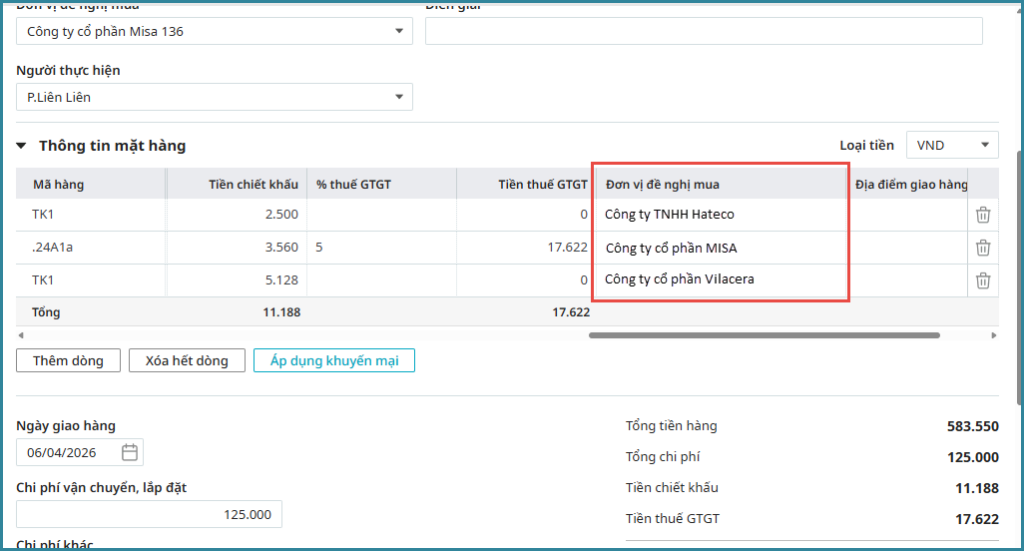Click the total discount 11.188 in Tổng row

(281, 312)
